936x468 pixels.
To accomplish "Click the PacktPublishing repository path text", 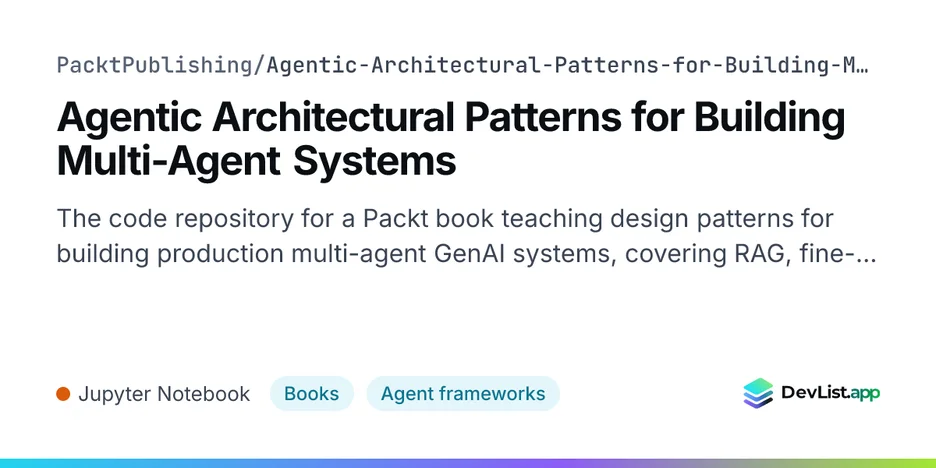I will pos(462,66).
